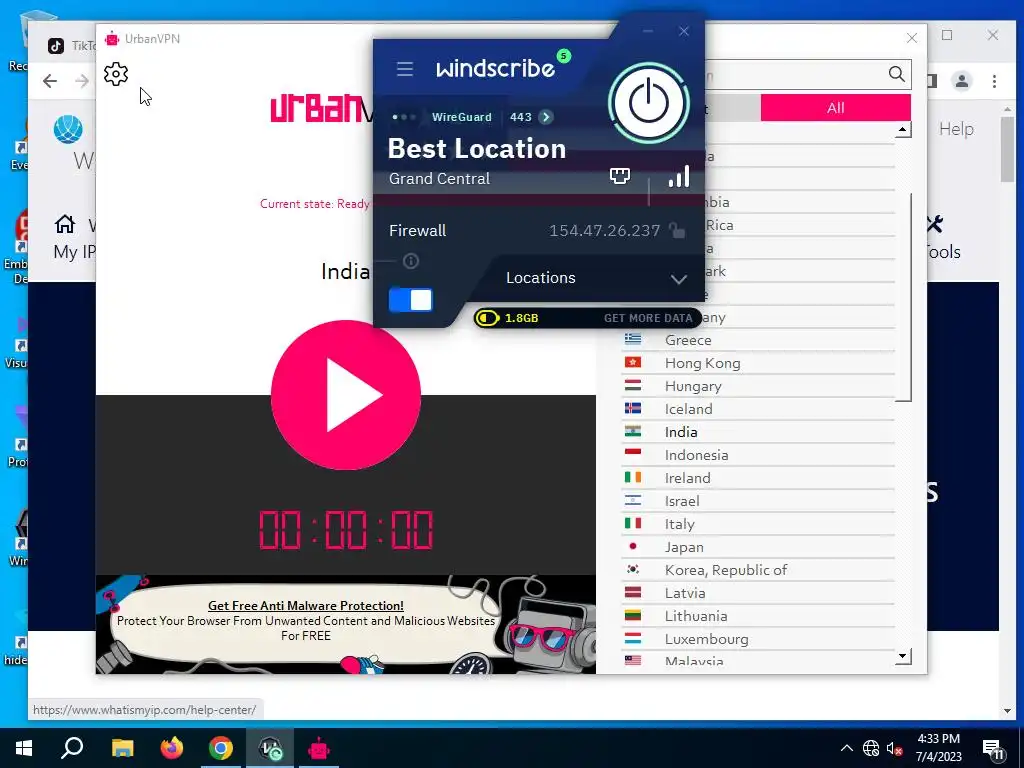Choose Iceland in the location list
Viewport: 1024px width, 768px height.
click(x=758, y=409)
